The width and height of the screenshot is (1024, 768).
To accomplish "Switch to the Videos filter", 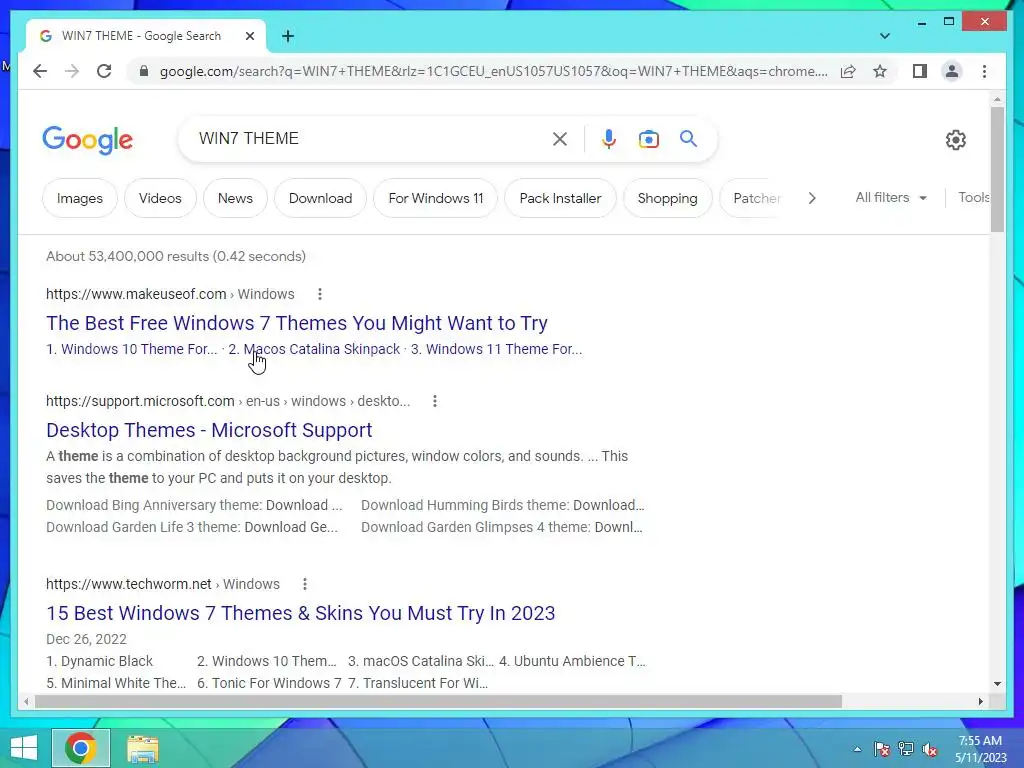I will 160,198.
